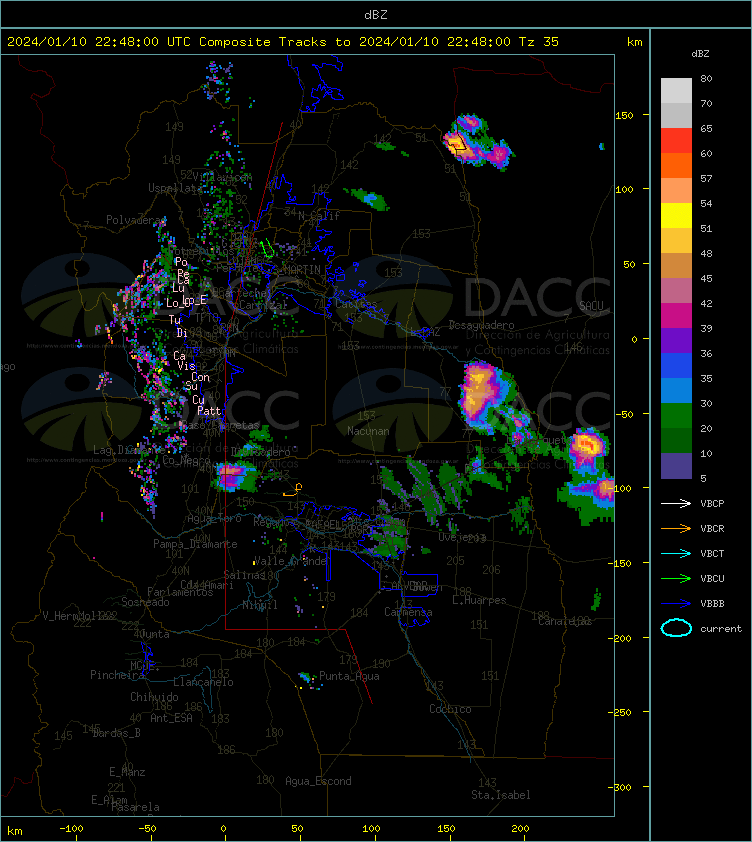This screenshot has width=752, height=842.
Task: Click the 'dBZ' label above the color scale
Action: point(700,54)
